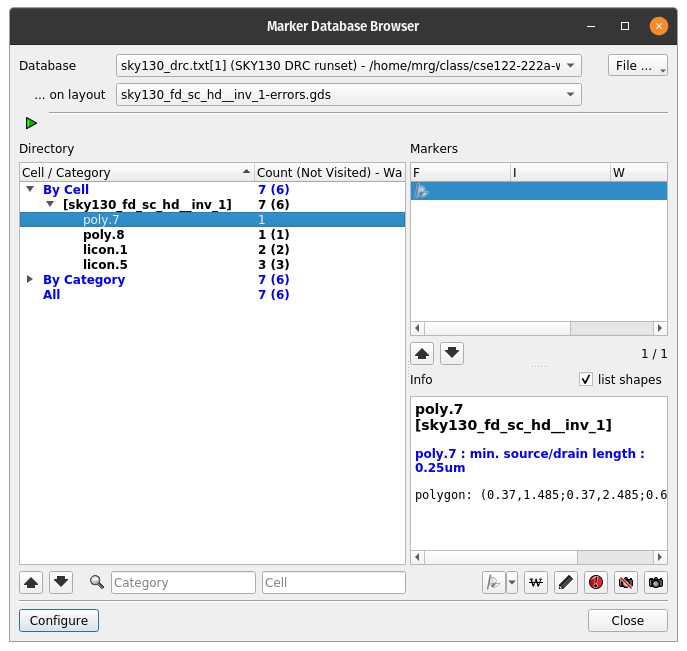
Task: Collapse the By Cell tree node
Action: pyautogui.click(x=30, y=189)
